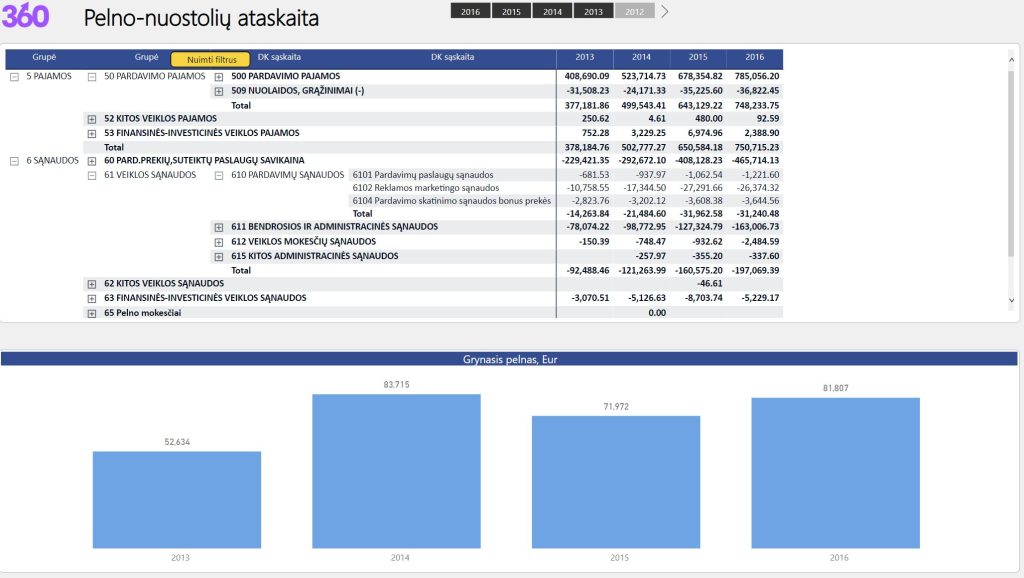Click the 2014 bar in Grynasis pelnas chart
Viewport: 1024px width, 578px height.
pos(396,470)
